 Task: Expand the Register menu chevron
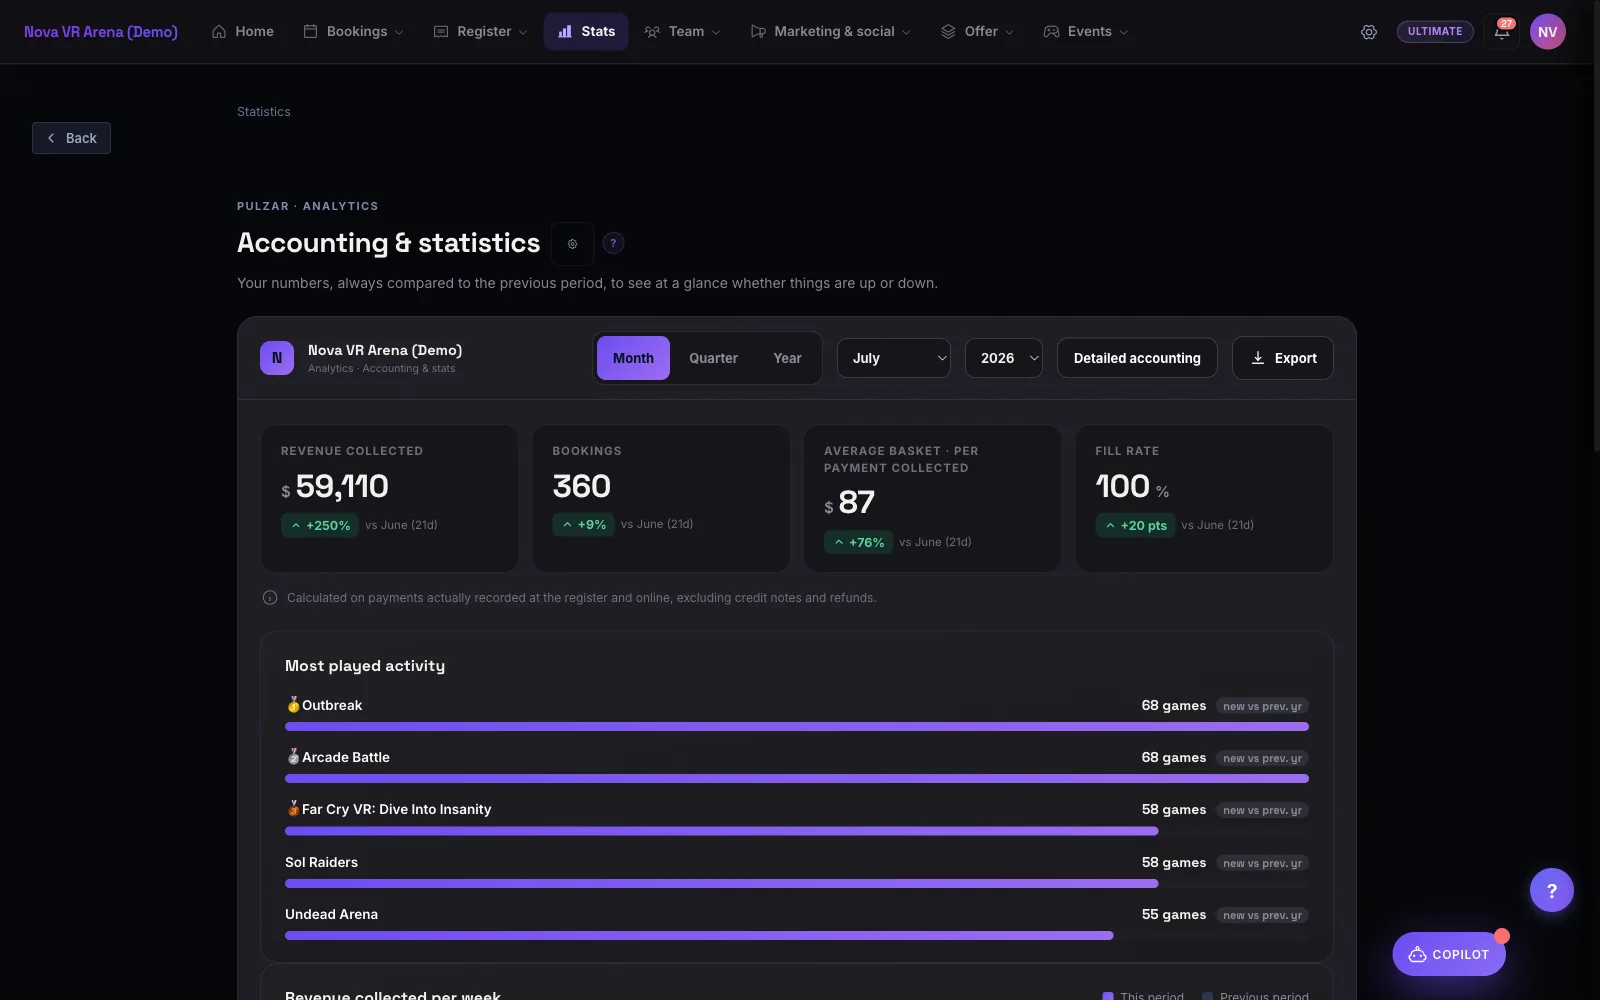coord(523,33)
